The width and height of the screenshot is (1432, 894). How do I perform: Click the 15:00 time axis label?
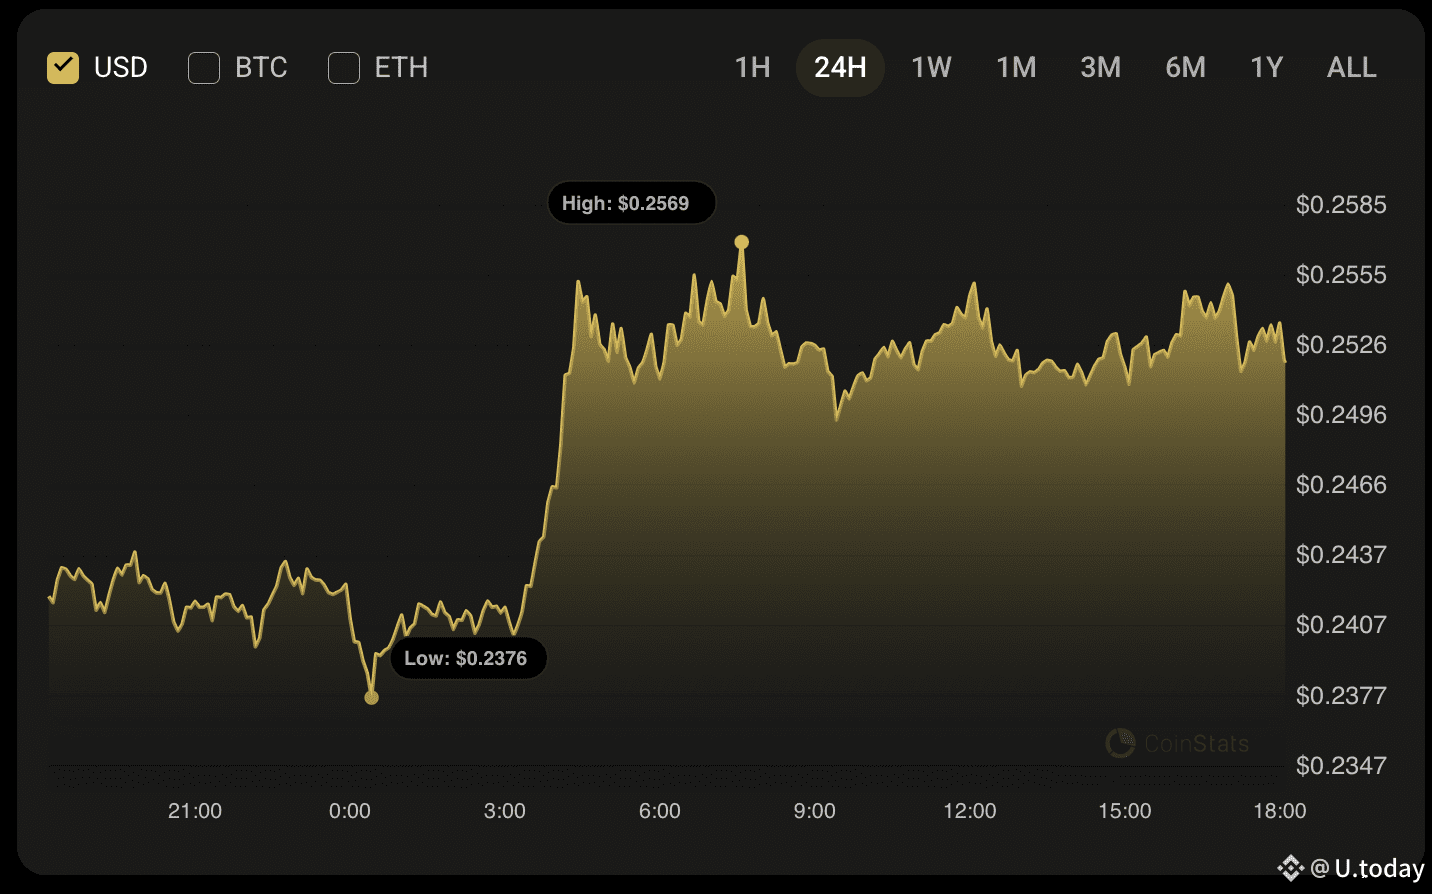click(1125, 811)
